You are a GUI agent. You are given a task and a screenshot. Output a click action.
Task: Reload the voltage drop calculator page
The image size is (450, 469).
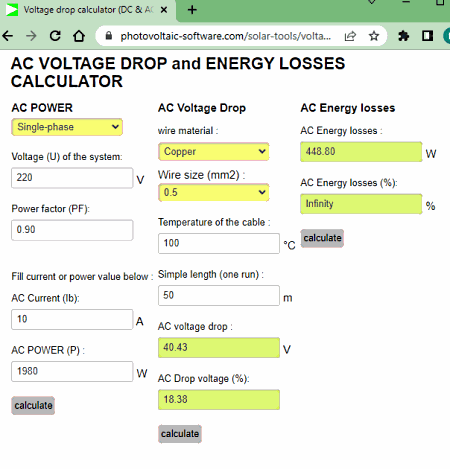click(x=55, y=36)
